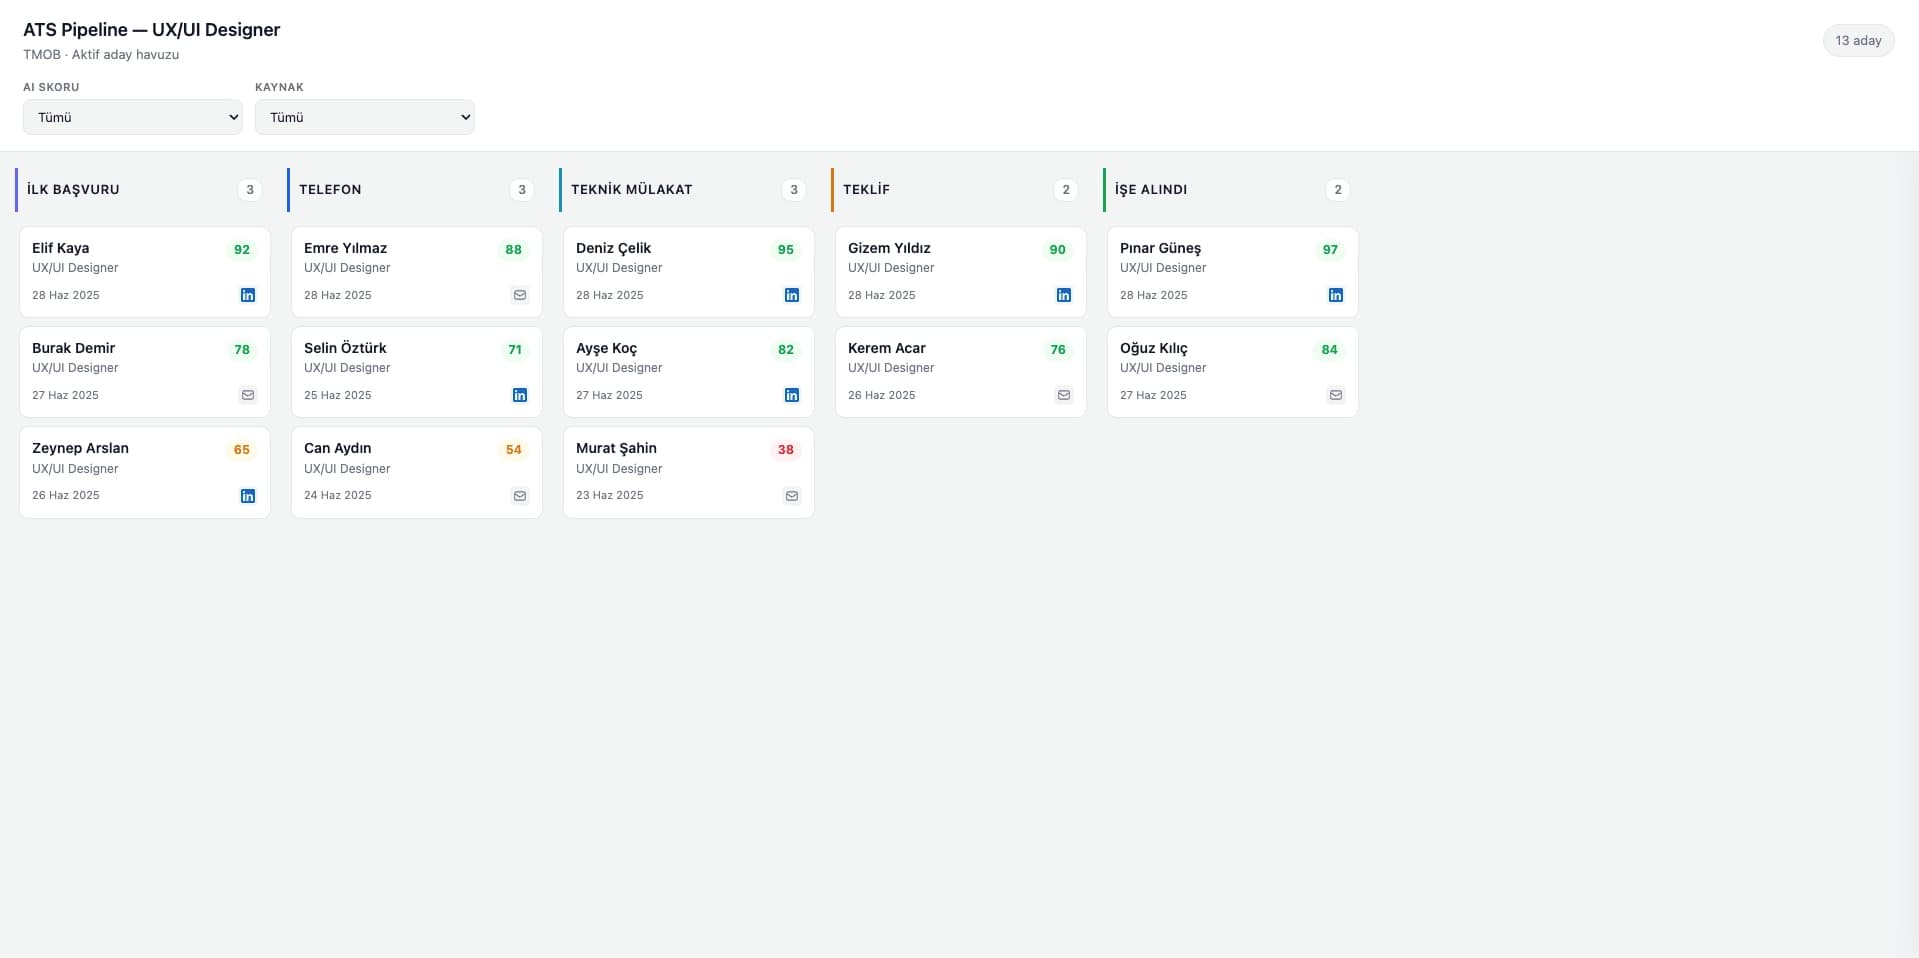Open Gizem Yıldız candidate card

point(961,272)
